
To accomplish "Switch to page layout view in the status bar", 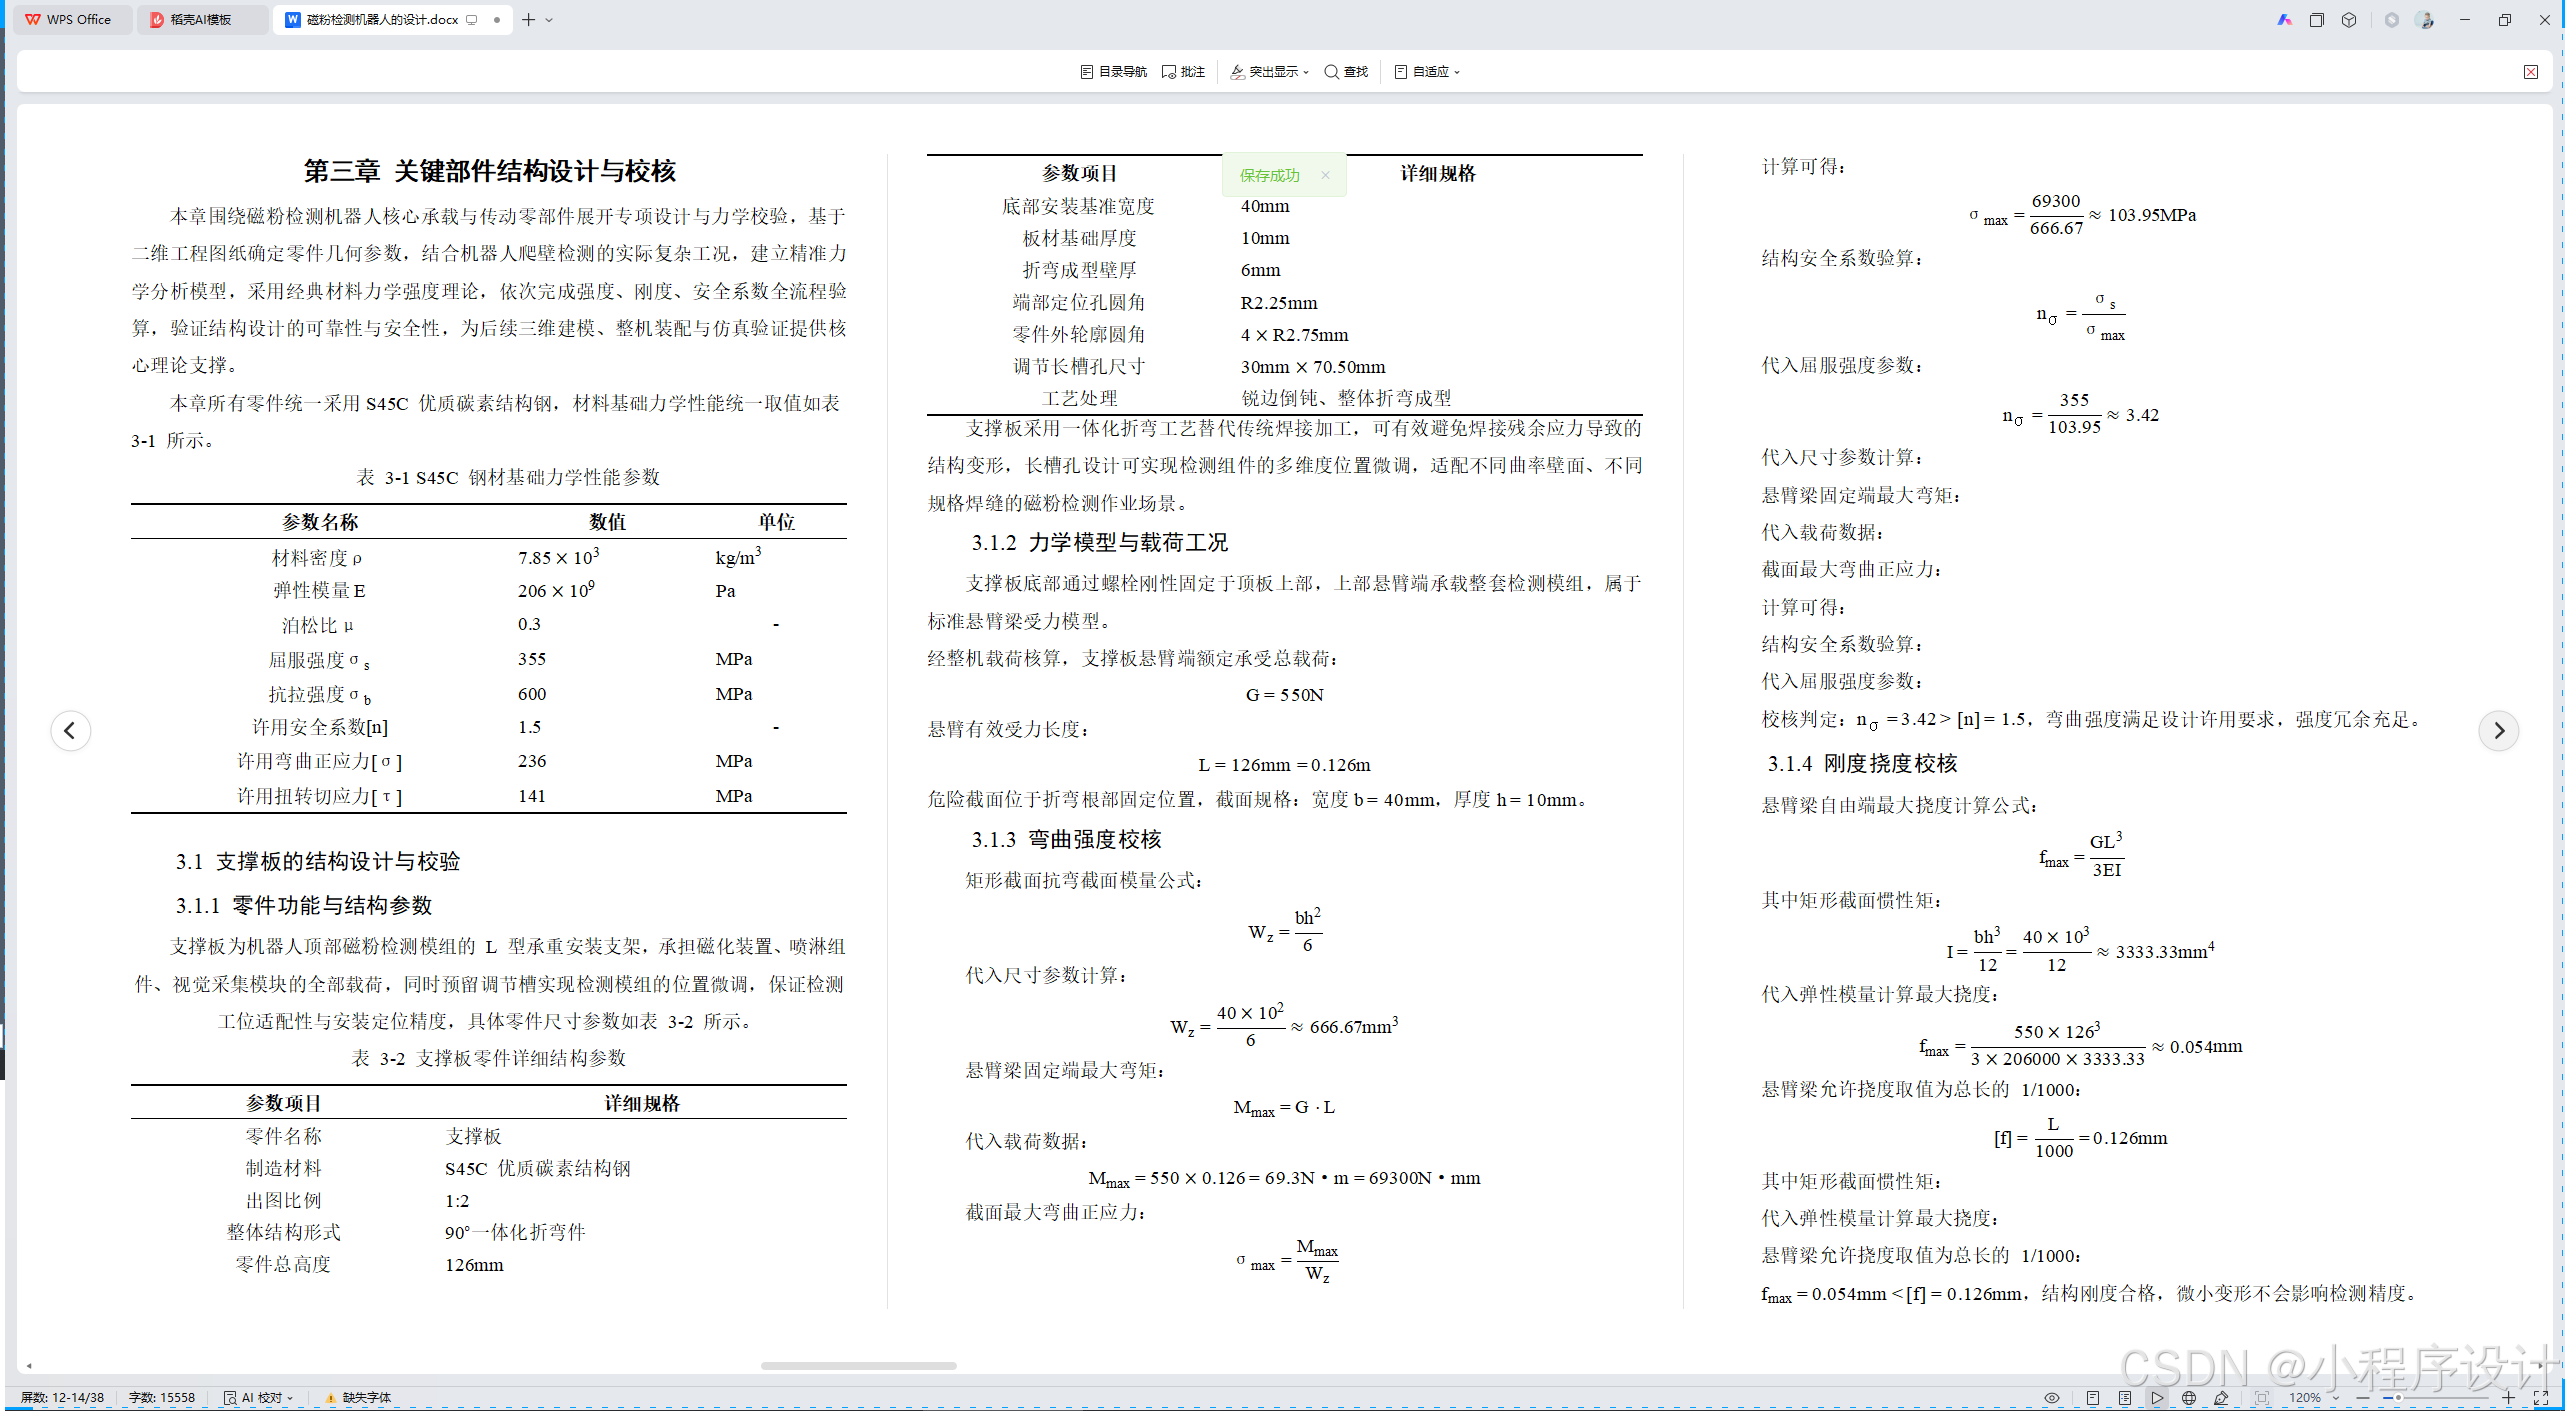I will click(2092, 1397).
